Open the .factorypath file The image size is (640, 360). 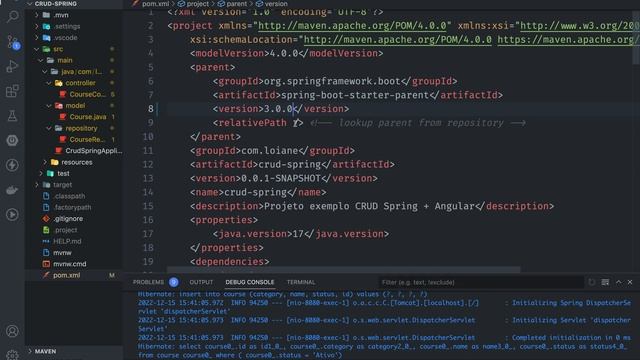[72, 207]
